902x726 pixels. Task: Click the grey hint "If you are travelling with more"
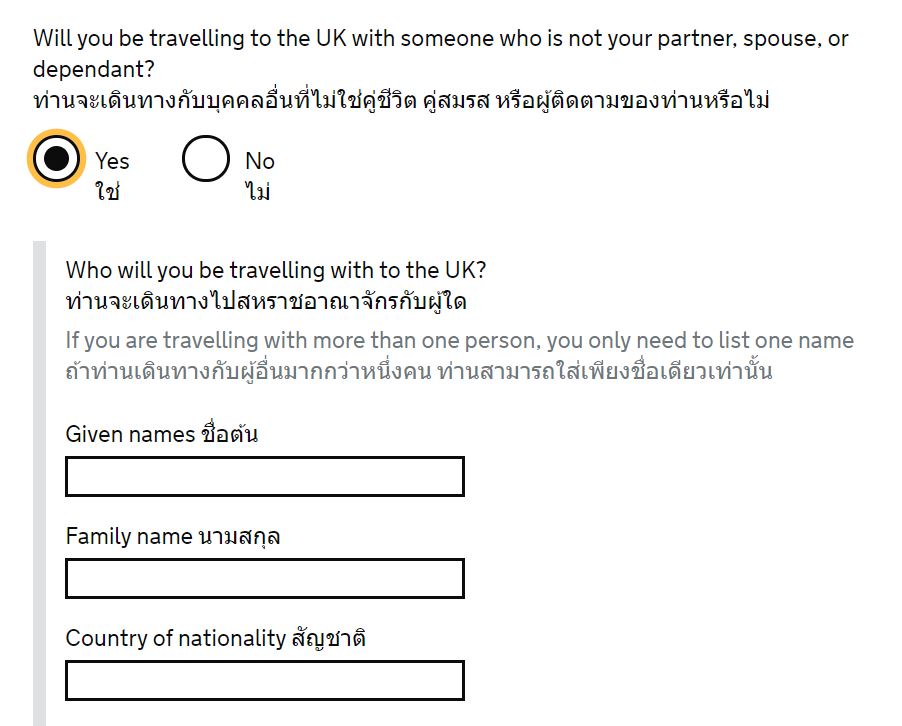[x=460, y=341]
